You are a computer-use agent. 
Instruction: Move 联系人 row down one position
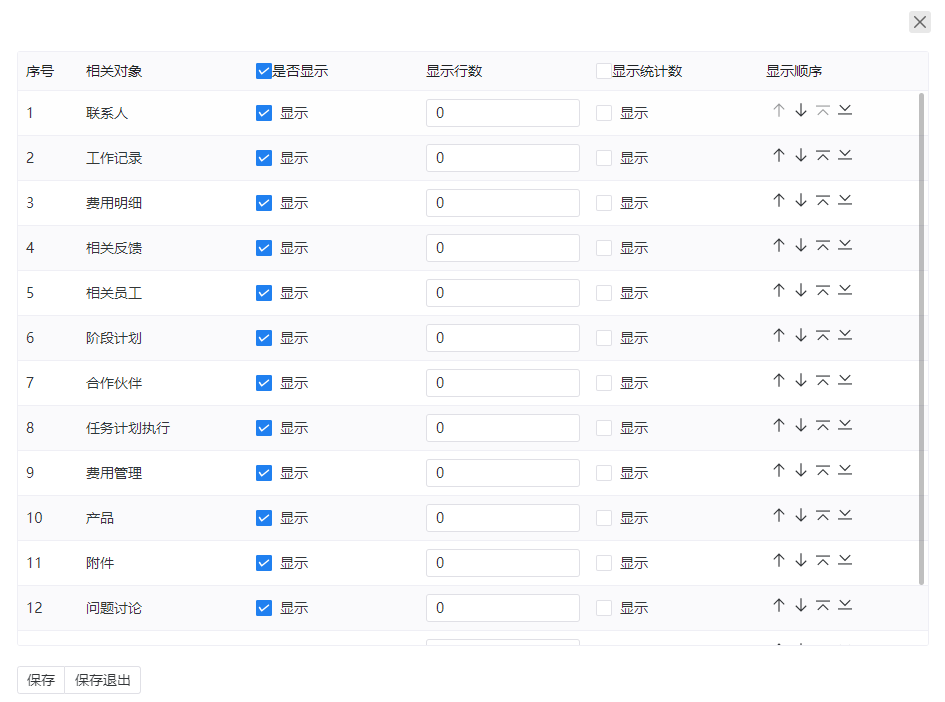(801, 110)
